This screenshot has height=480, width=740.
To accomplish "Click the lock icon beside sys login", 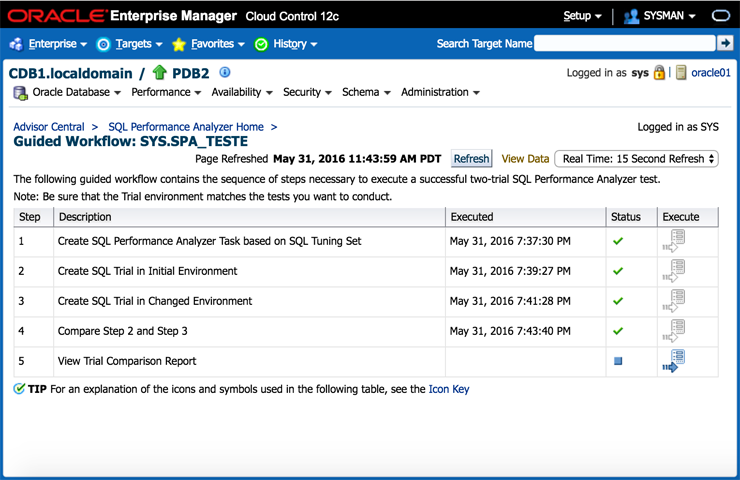I will coord(659,73).
